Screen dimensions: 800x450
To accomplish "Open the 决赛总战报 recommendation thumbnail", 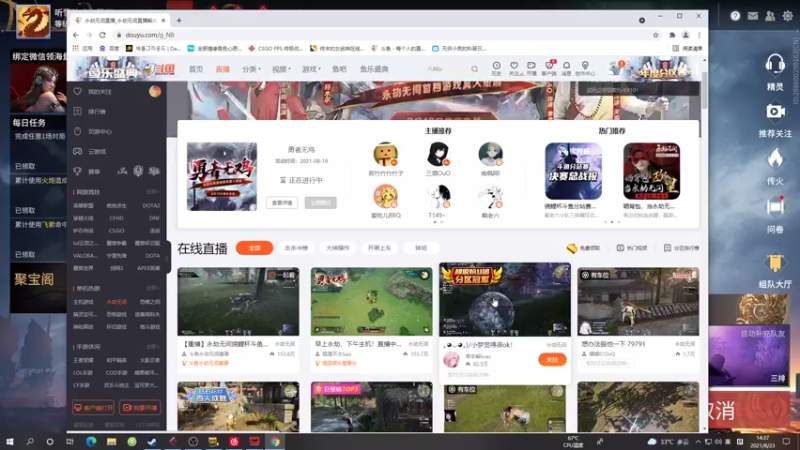I will coord(573,171).
